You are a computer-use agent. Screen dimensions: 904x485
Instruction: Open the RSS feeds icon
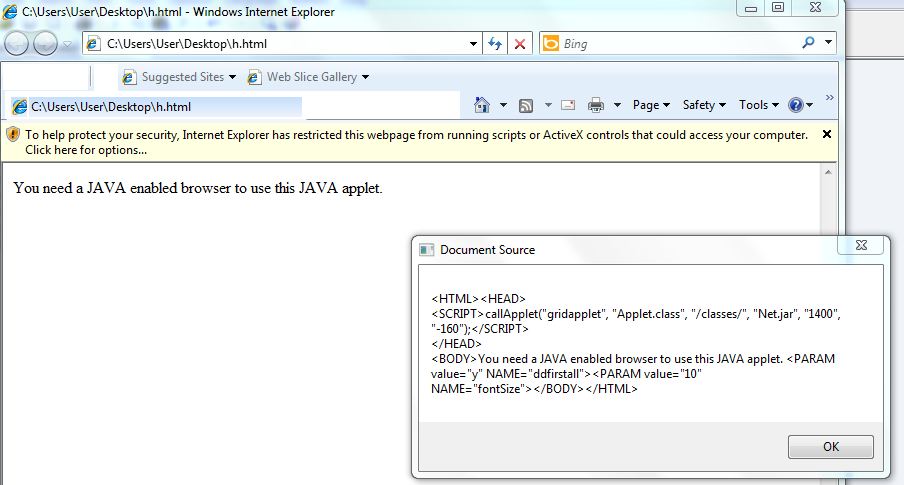point(526,106)
